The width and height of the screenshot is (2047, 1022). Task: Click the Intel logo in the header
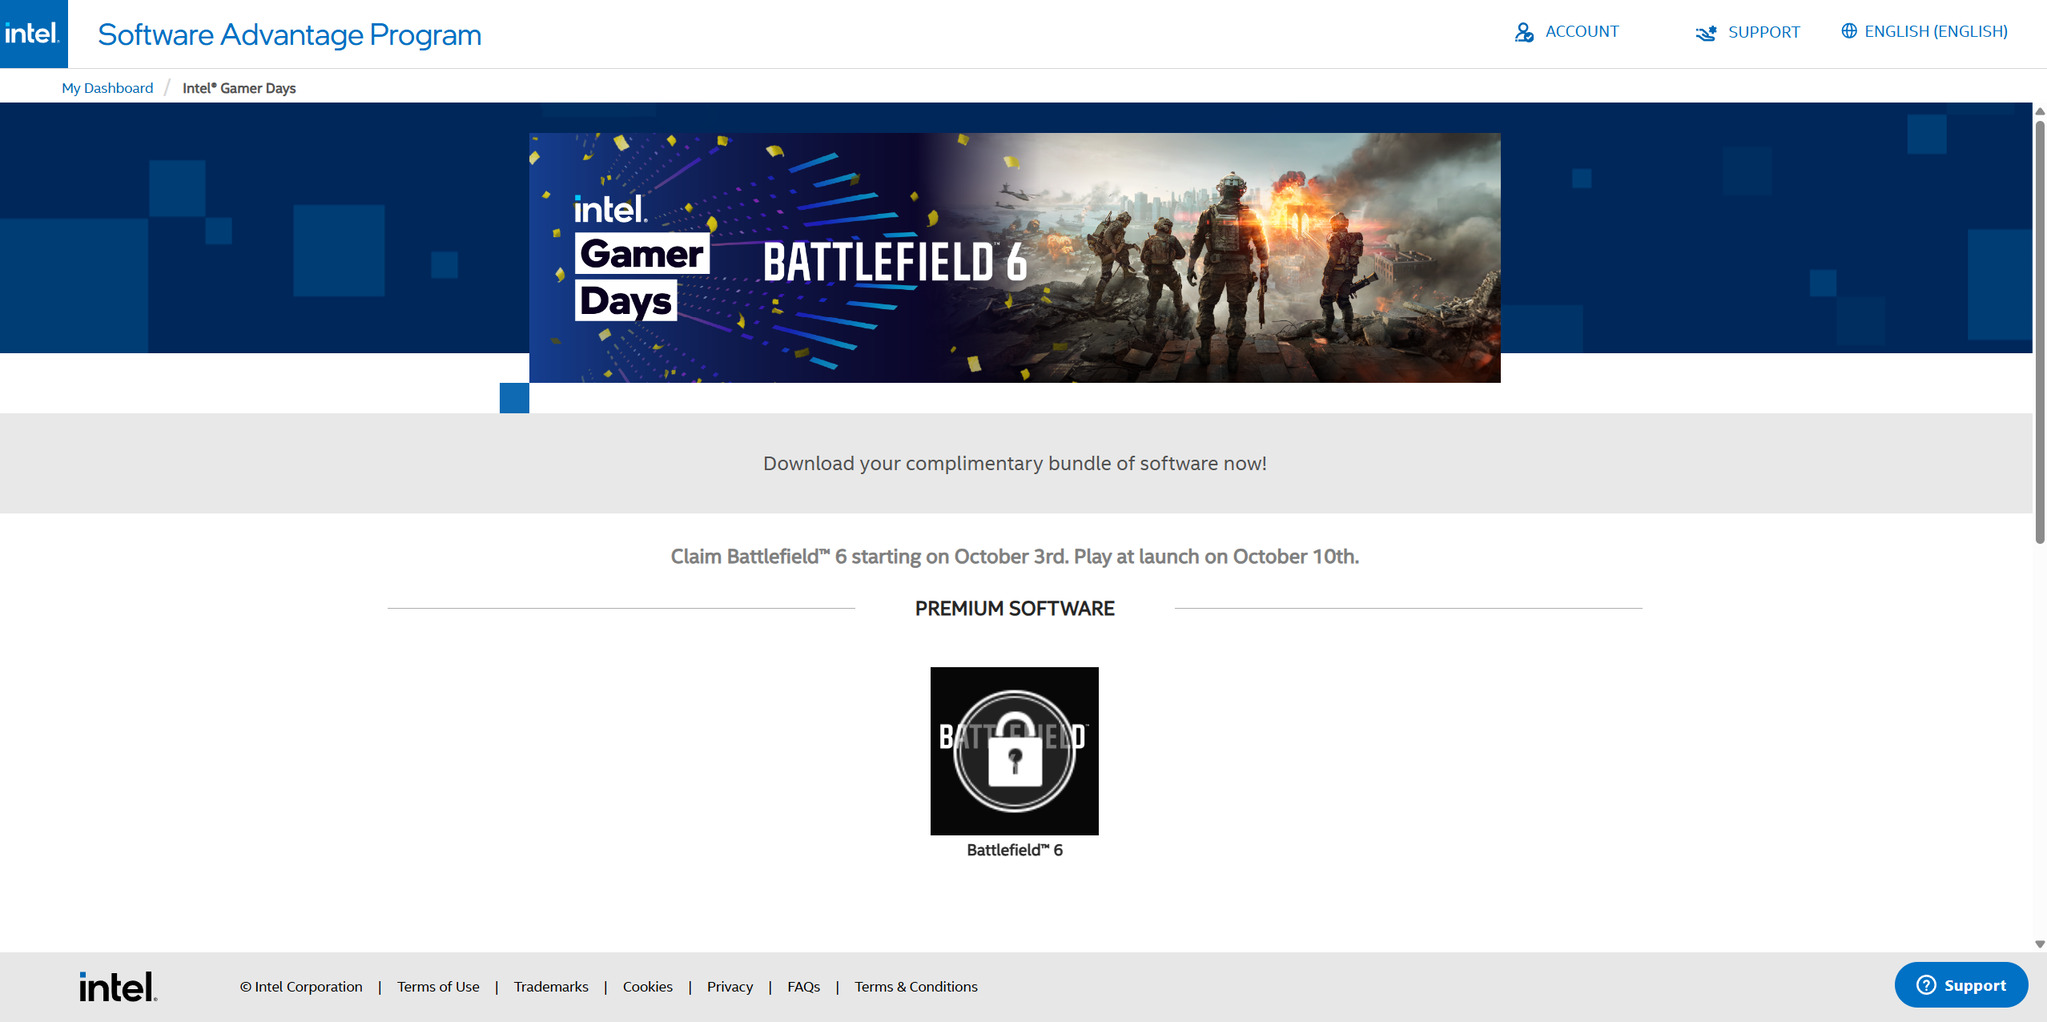coord(33,34)
